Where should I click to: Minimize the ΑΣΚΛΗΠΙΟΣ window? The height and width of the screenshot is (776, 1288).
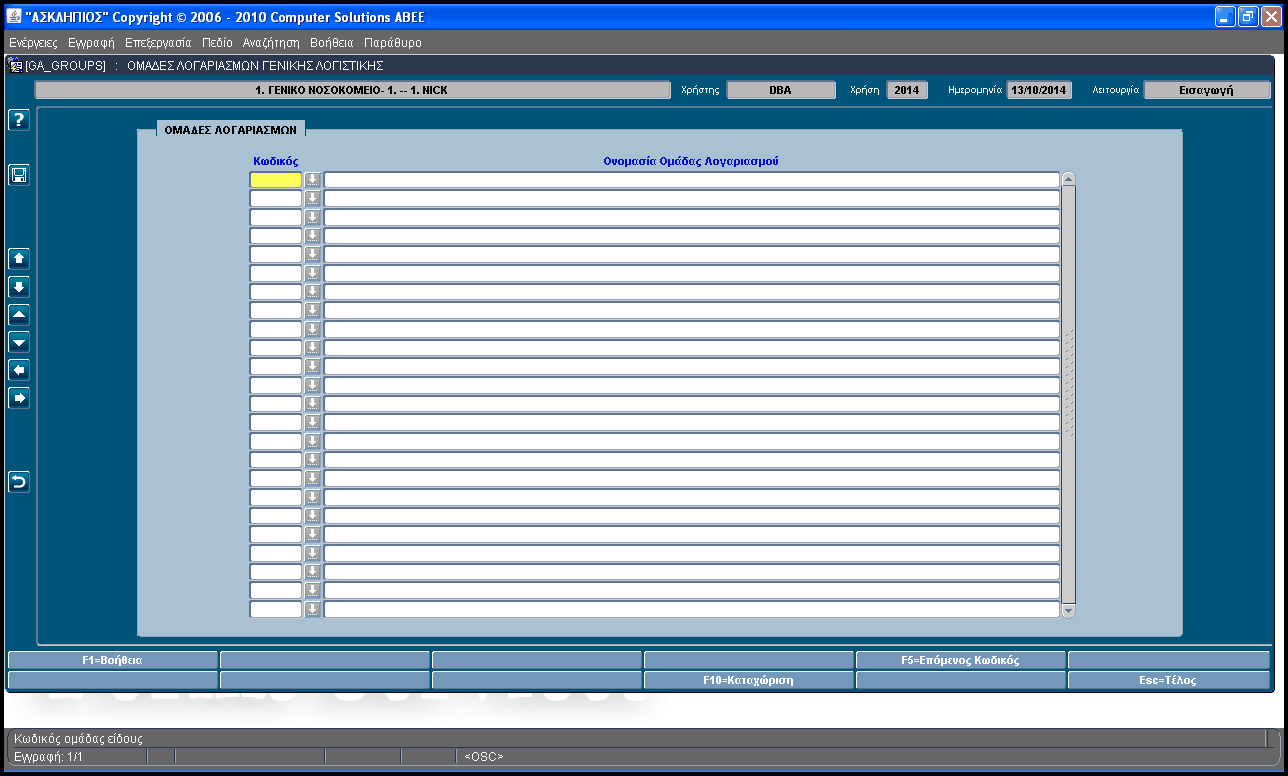[1225, 17]
